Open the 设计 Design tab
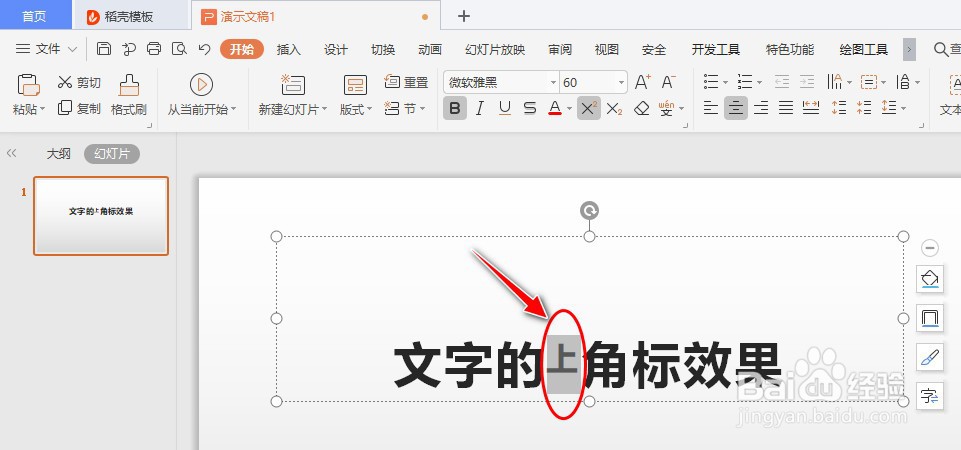The width and height of the screenshot is (961, 450). pyautogui.click(x=336, y=50)
